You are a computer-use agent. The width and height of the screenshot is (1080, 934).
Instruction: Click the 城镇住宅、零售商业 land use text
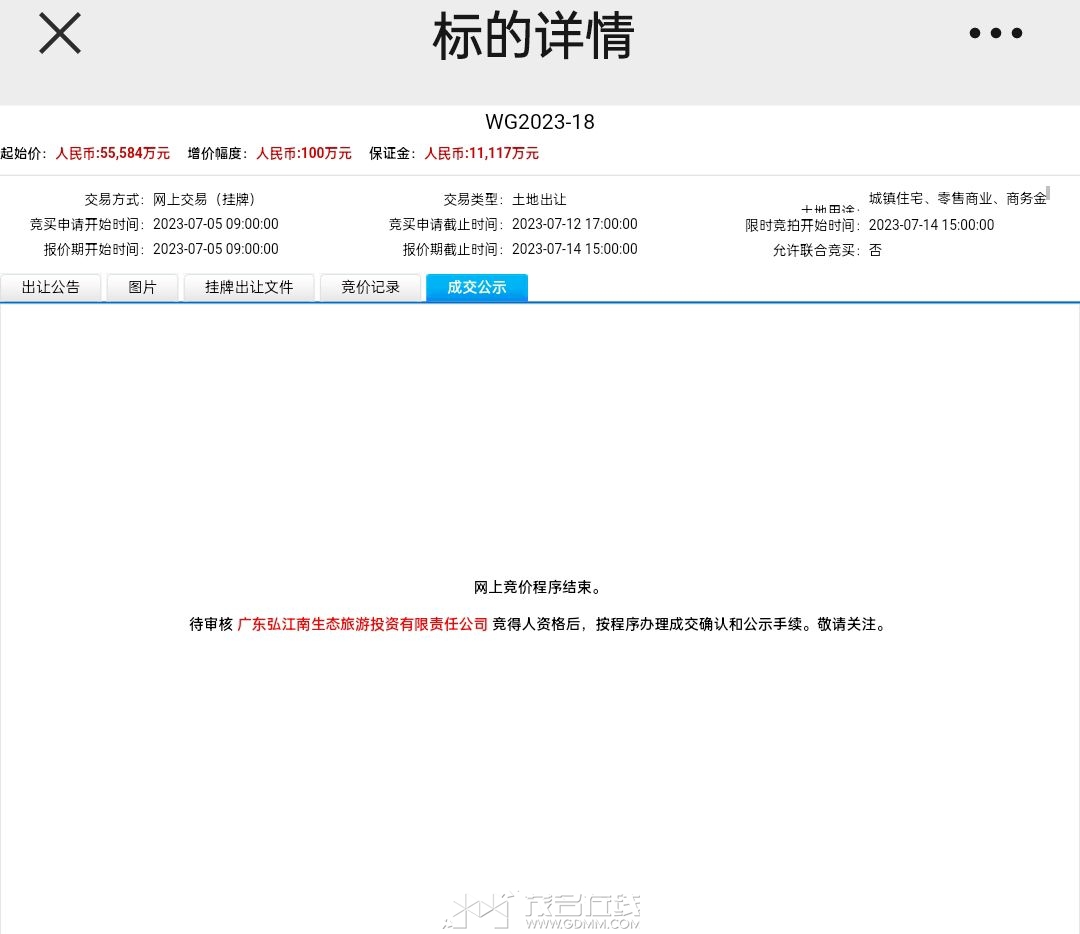956,198
